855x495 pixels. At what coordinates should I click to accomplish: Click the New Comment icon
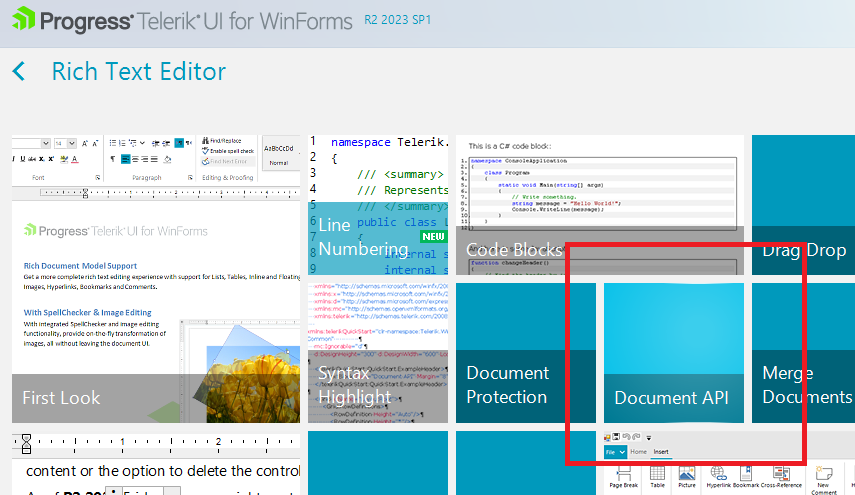[x=824, y=474]
